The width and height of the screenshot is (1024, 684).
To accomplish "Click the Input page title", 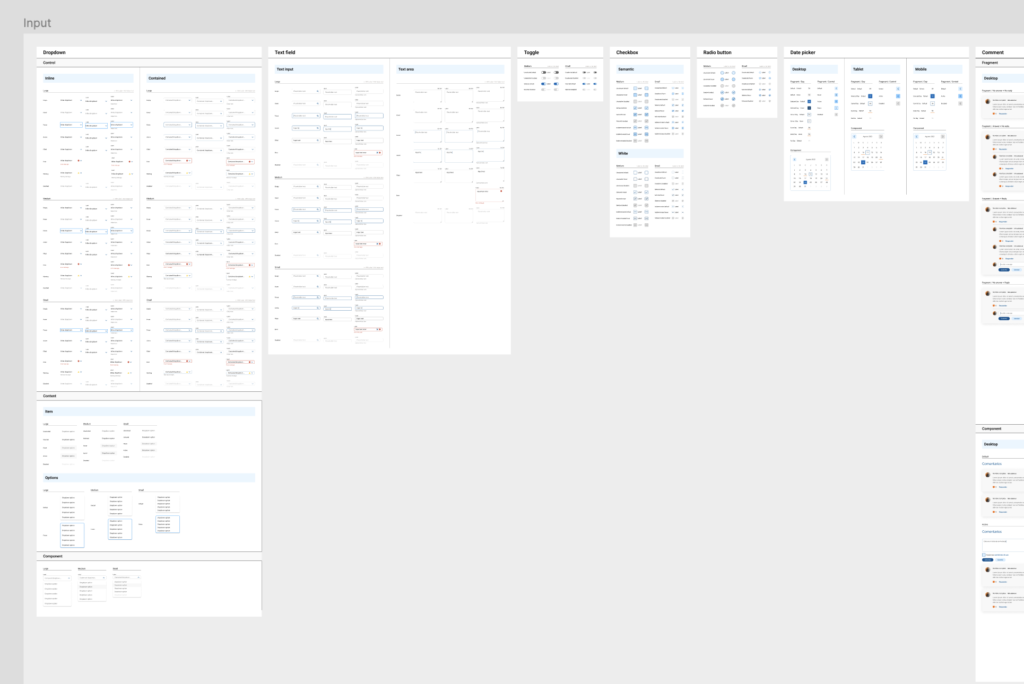I will pos(37,23).
